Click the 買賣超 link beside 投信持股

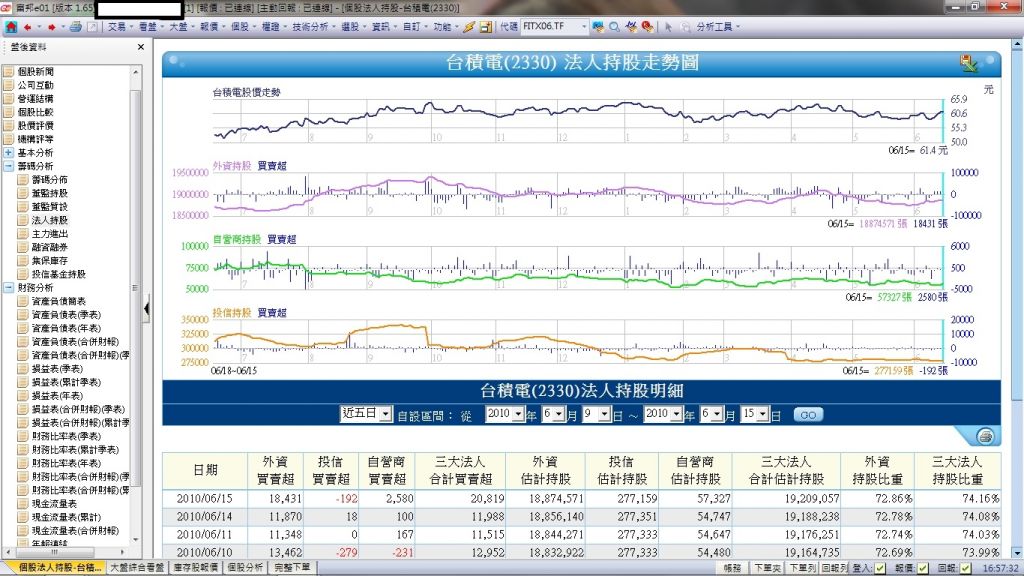(272, 313)
